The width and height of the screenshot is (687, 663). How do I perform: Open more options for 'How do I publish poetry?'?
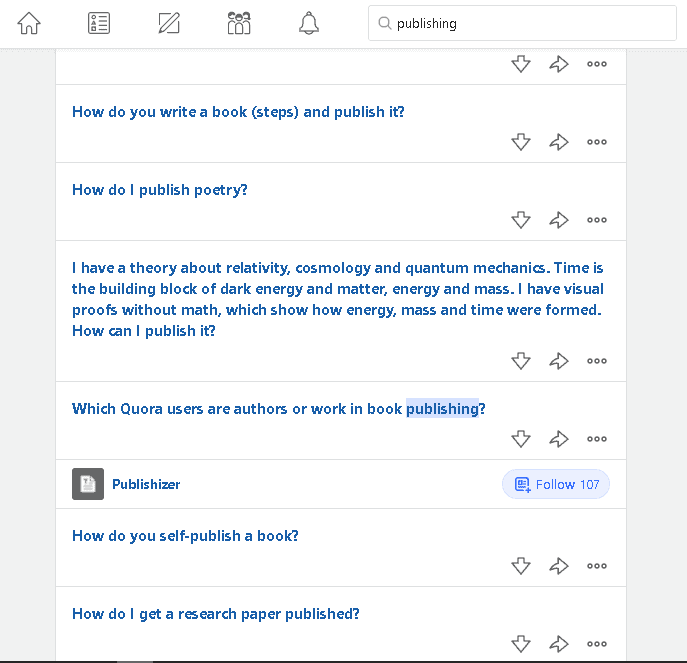(x=597, y=220)
